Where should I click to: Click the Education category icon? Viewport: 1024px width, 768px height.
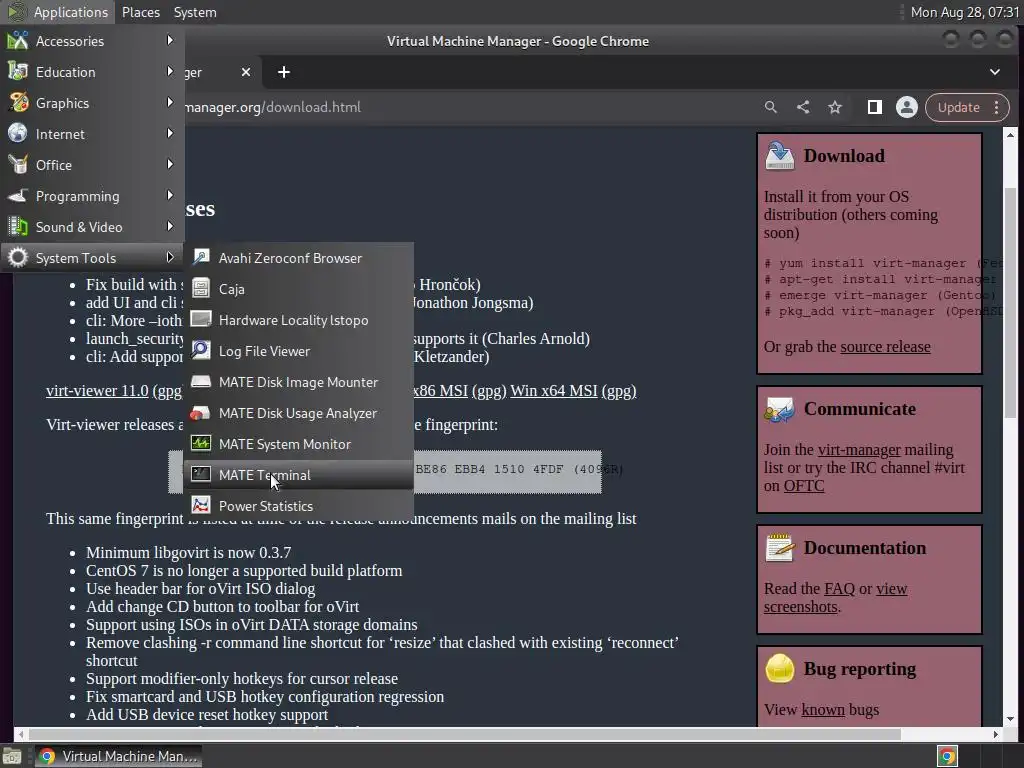[18, 71]
